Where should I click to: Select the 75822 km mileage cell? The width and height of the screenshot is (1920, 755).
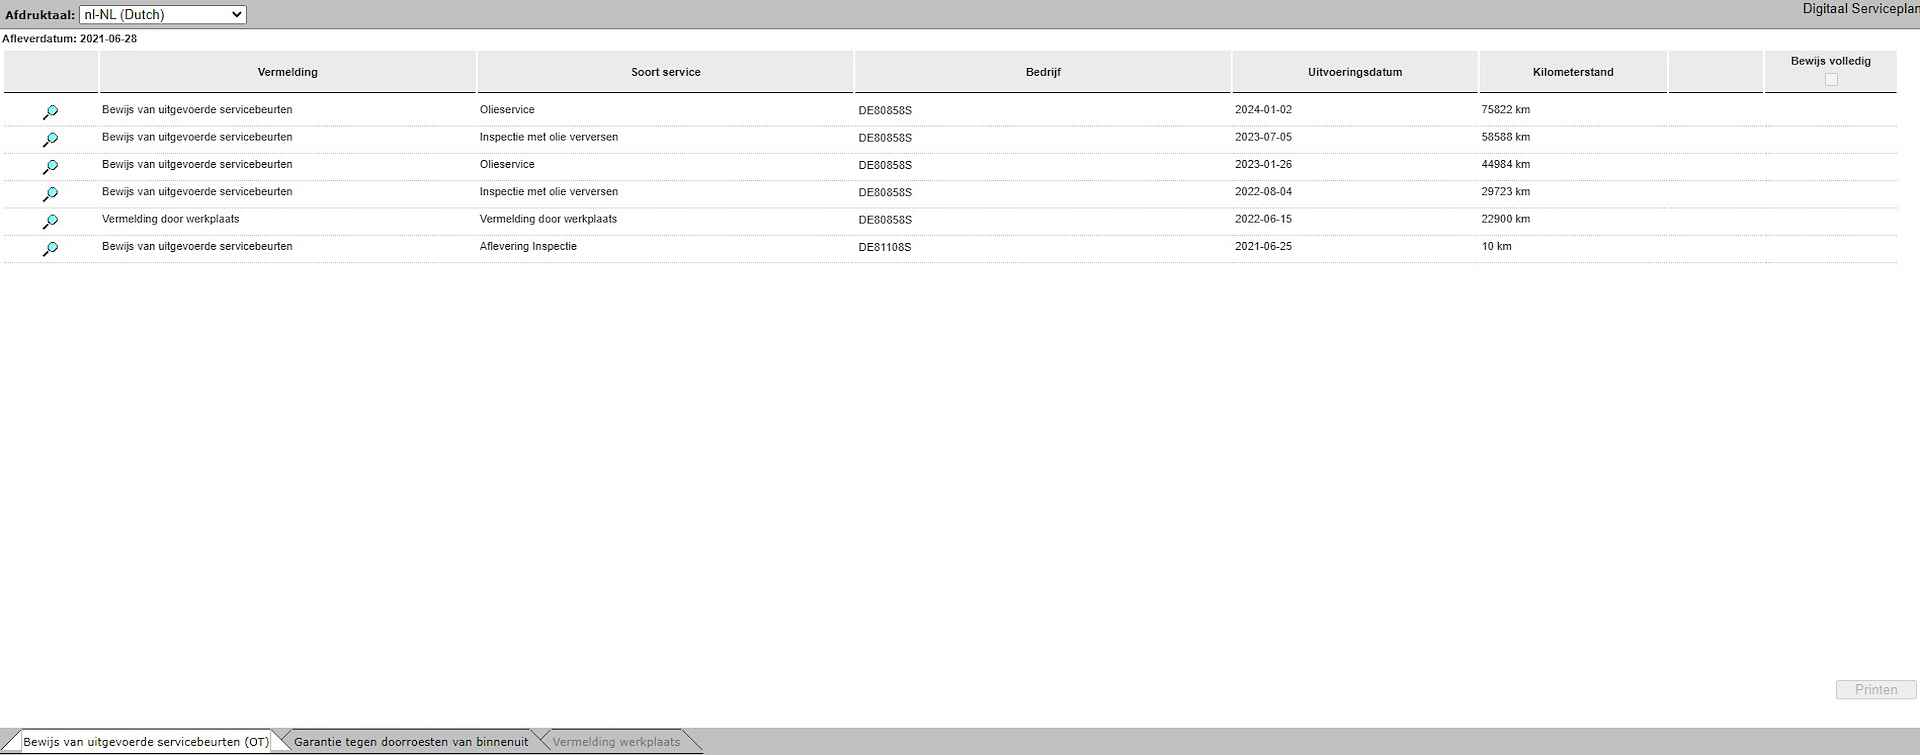pos(1506,110)
